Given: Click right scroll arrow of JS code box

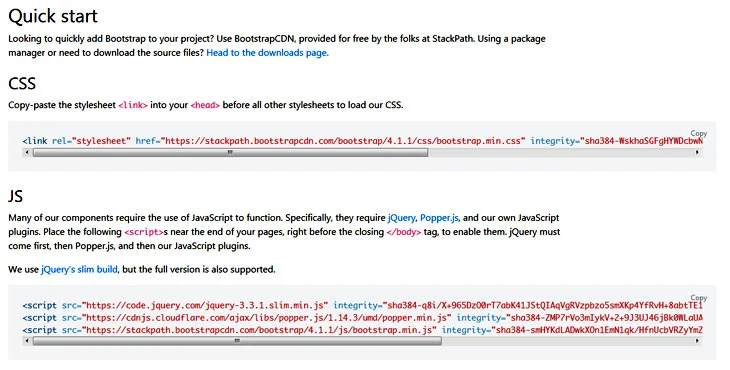Looking at the screenshot, I should pyautogui.click(x=697, y=341).
